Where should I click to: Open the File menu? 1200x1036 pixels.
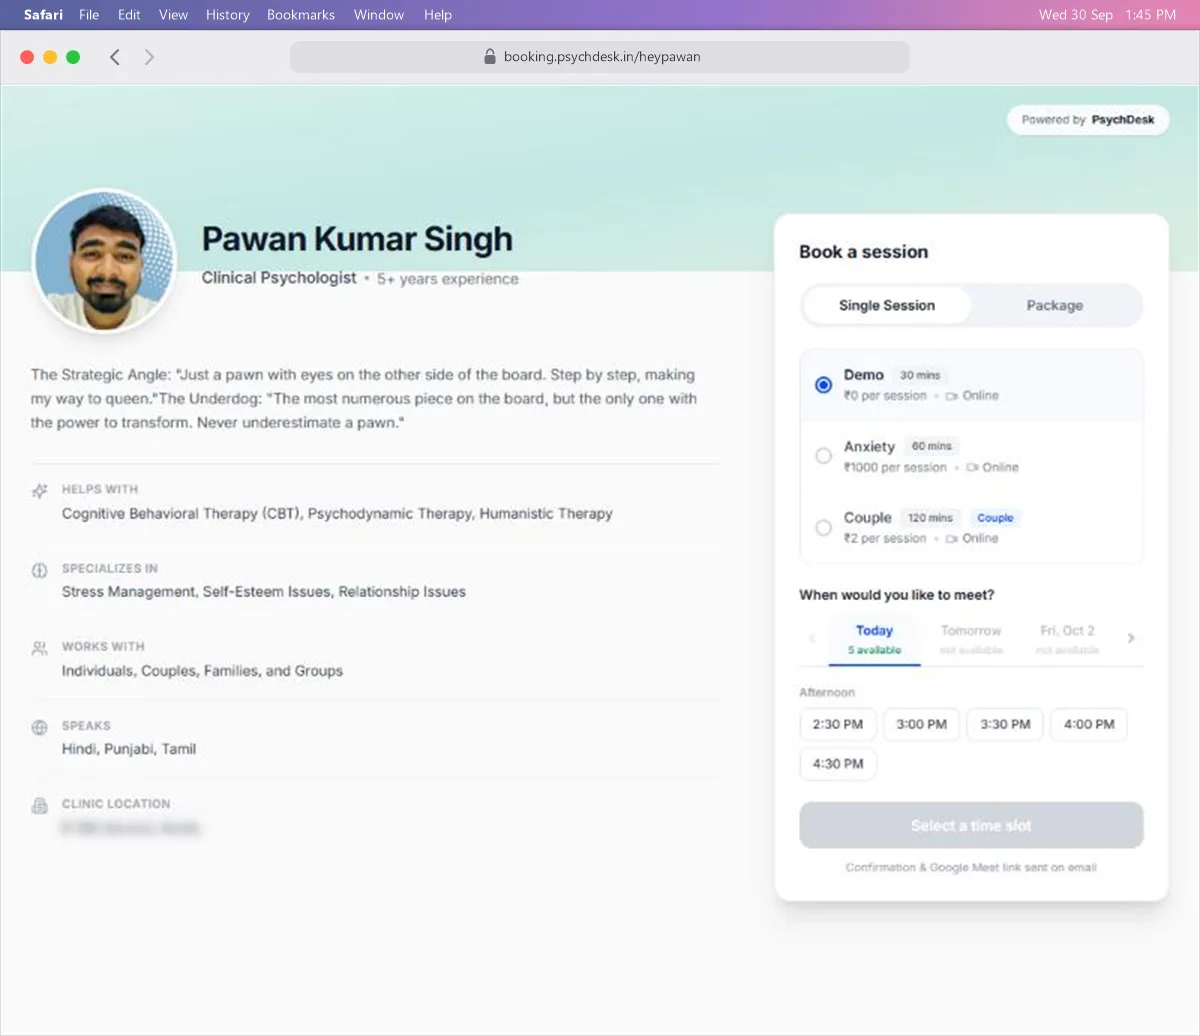(x=89, y=15)
